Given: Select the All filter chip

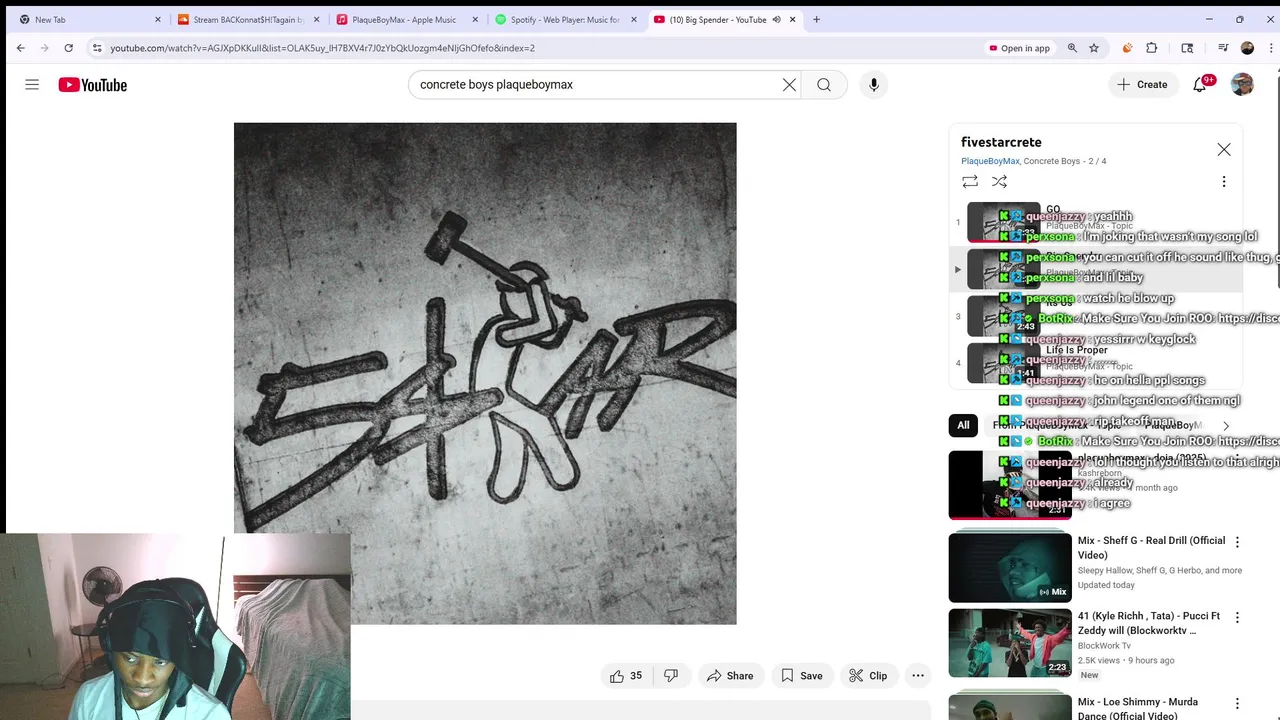Looking at the screenshot, I should click(963, 425).
